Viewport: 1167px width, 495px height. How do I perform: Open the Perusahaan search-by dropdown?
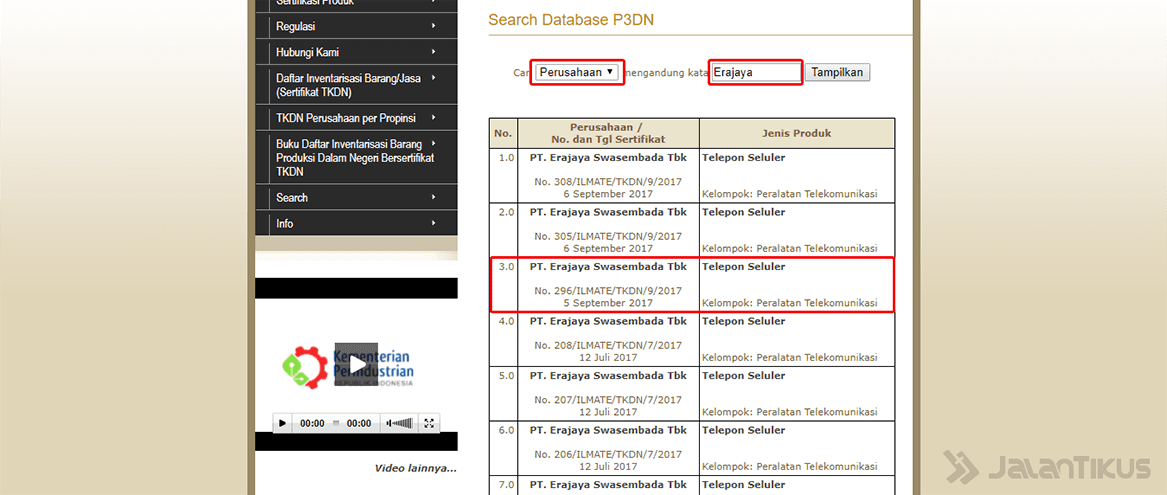point(578,72)
